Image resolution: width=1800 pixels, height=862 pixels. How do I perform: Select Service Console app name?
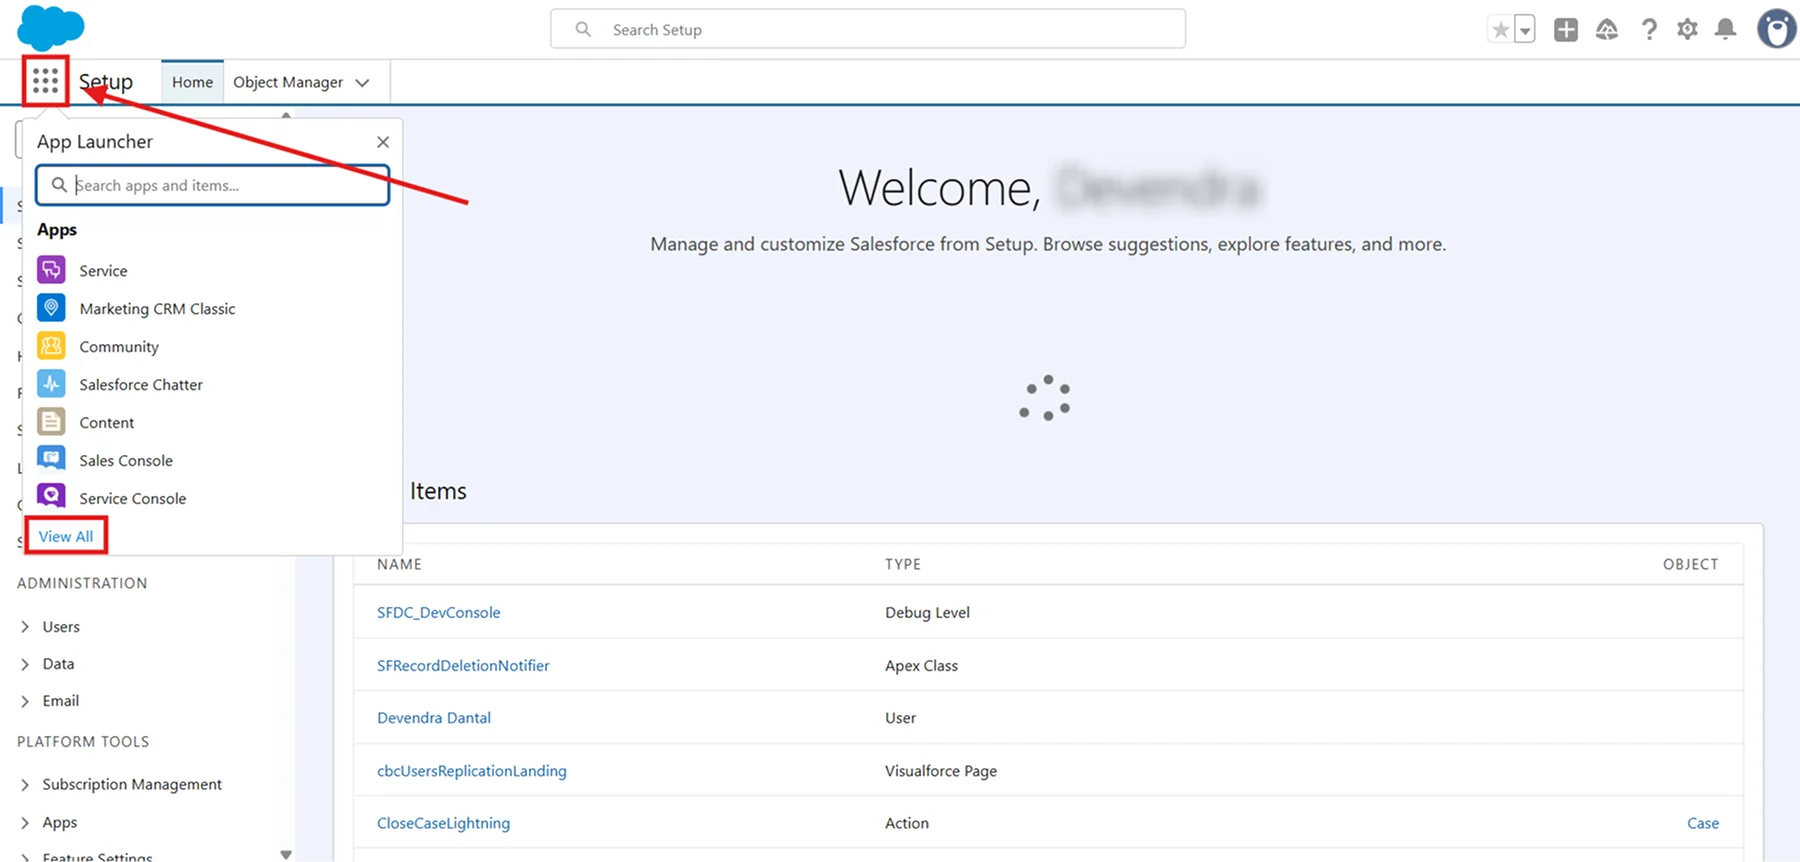point(133,498)
